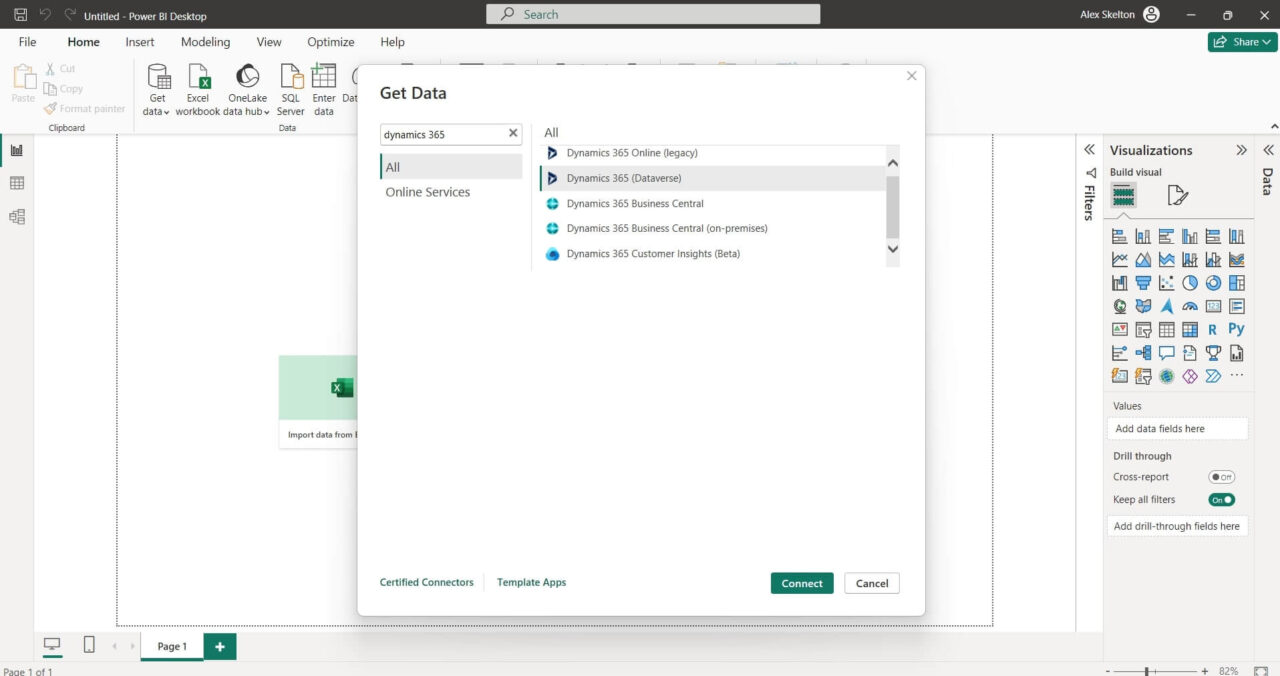Image resolution: width=1280 pixels, height=676 pixels.
Task: Choose the SQL Server data source icon
Action: pos(291,90)
